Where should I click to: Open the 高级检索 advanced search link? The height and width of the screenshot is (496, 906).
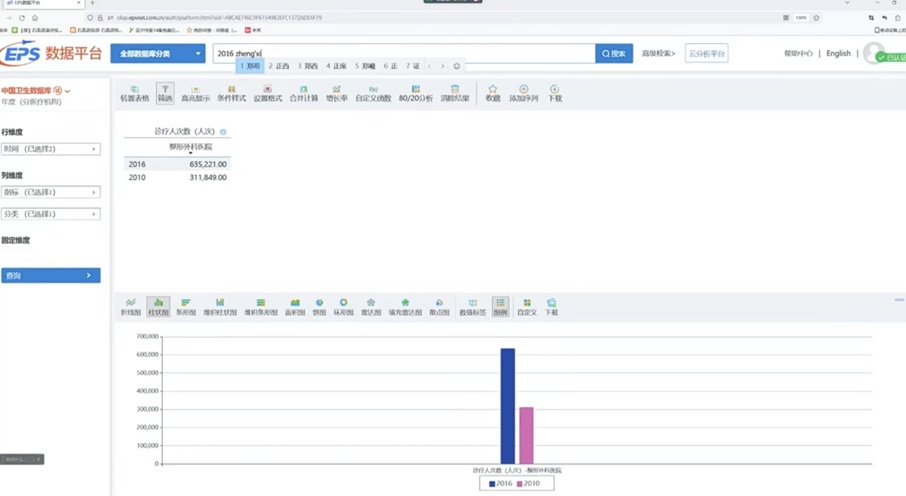657,53
